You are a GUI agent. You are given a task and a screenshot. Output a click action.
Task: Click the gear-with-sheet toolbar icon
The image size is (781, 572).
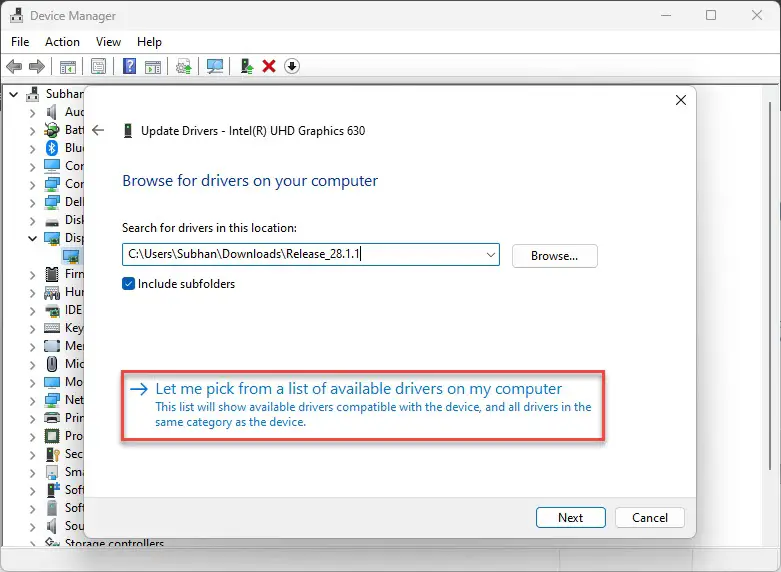184,66
